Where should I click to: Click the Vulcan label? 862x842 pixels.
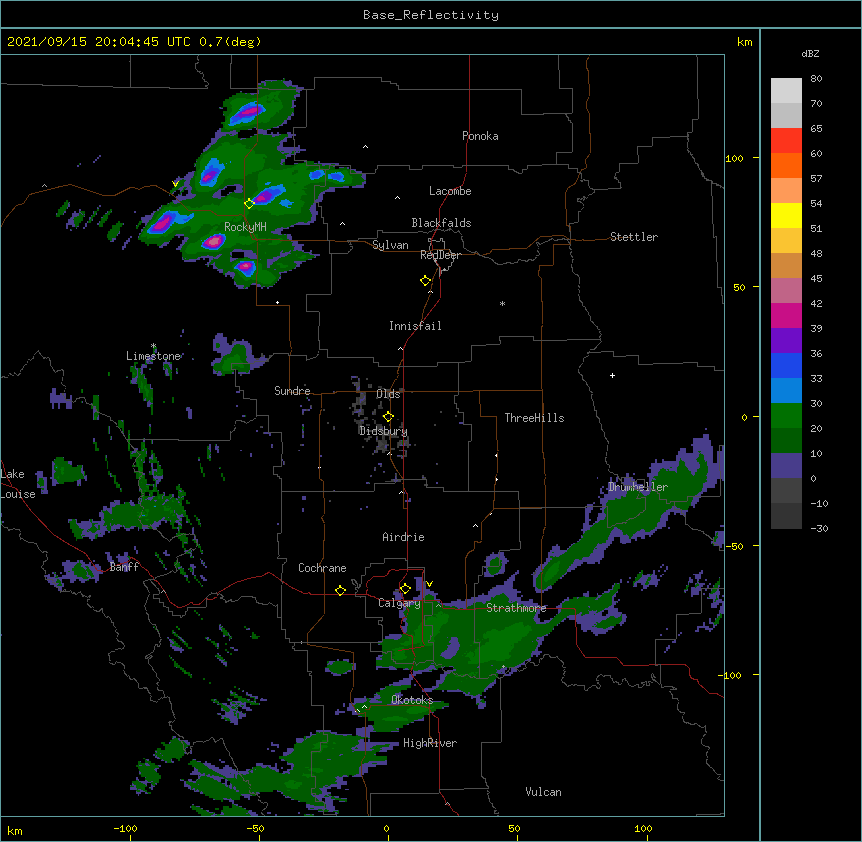(x=543, y=792)
